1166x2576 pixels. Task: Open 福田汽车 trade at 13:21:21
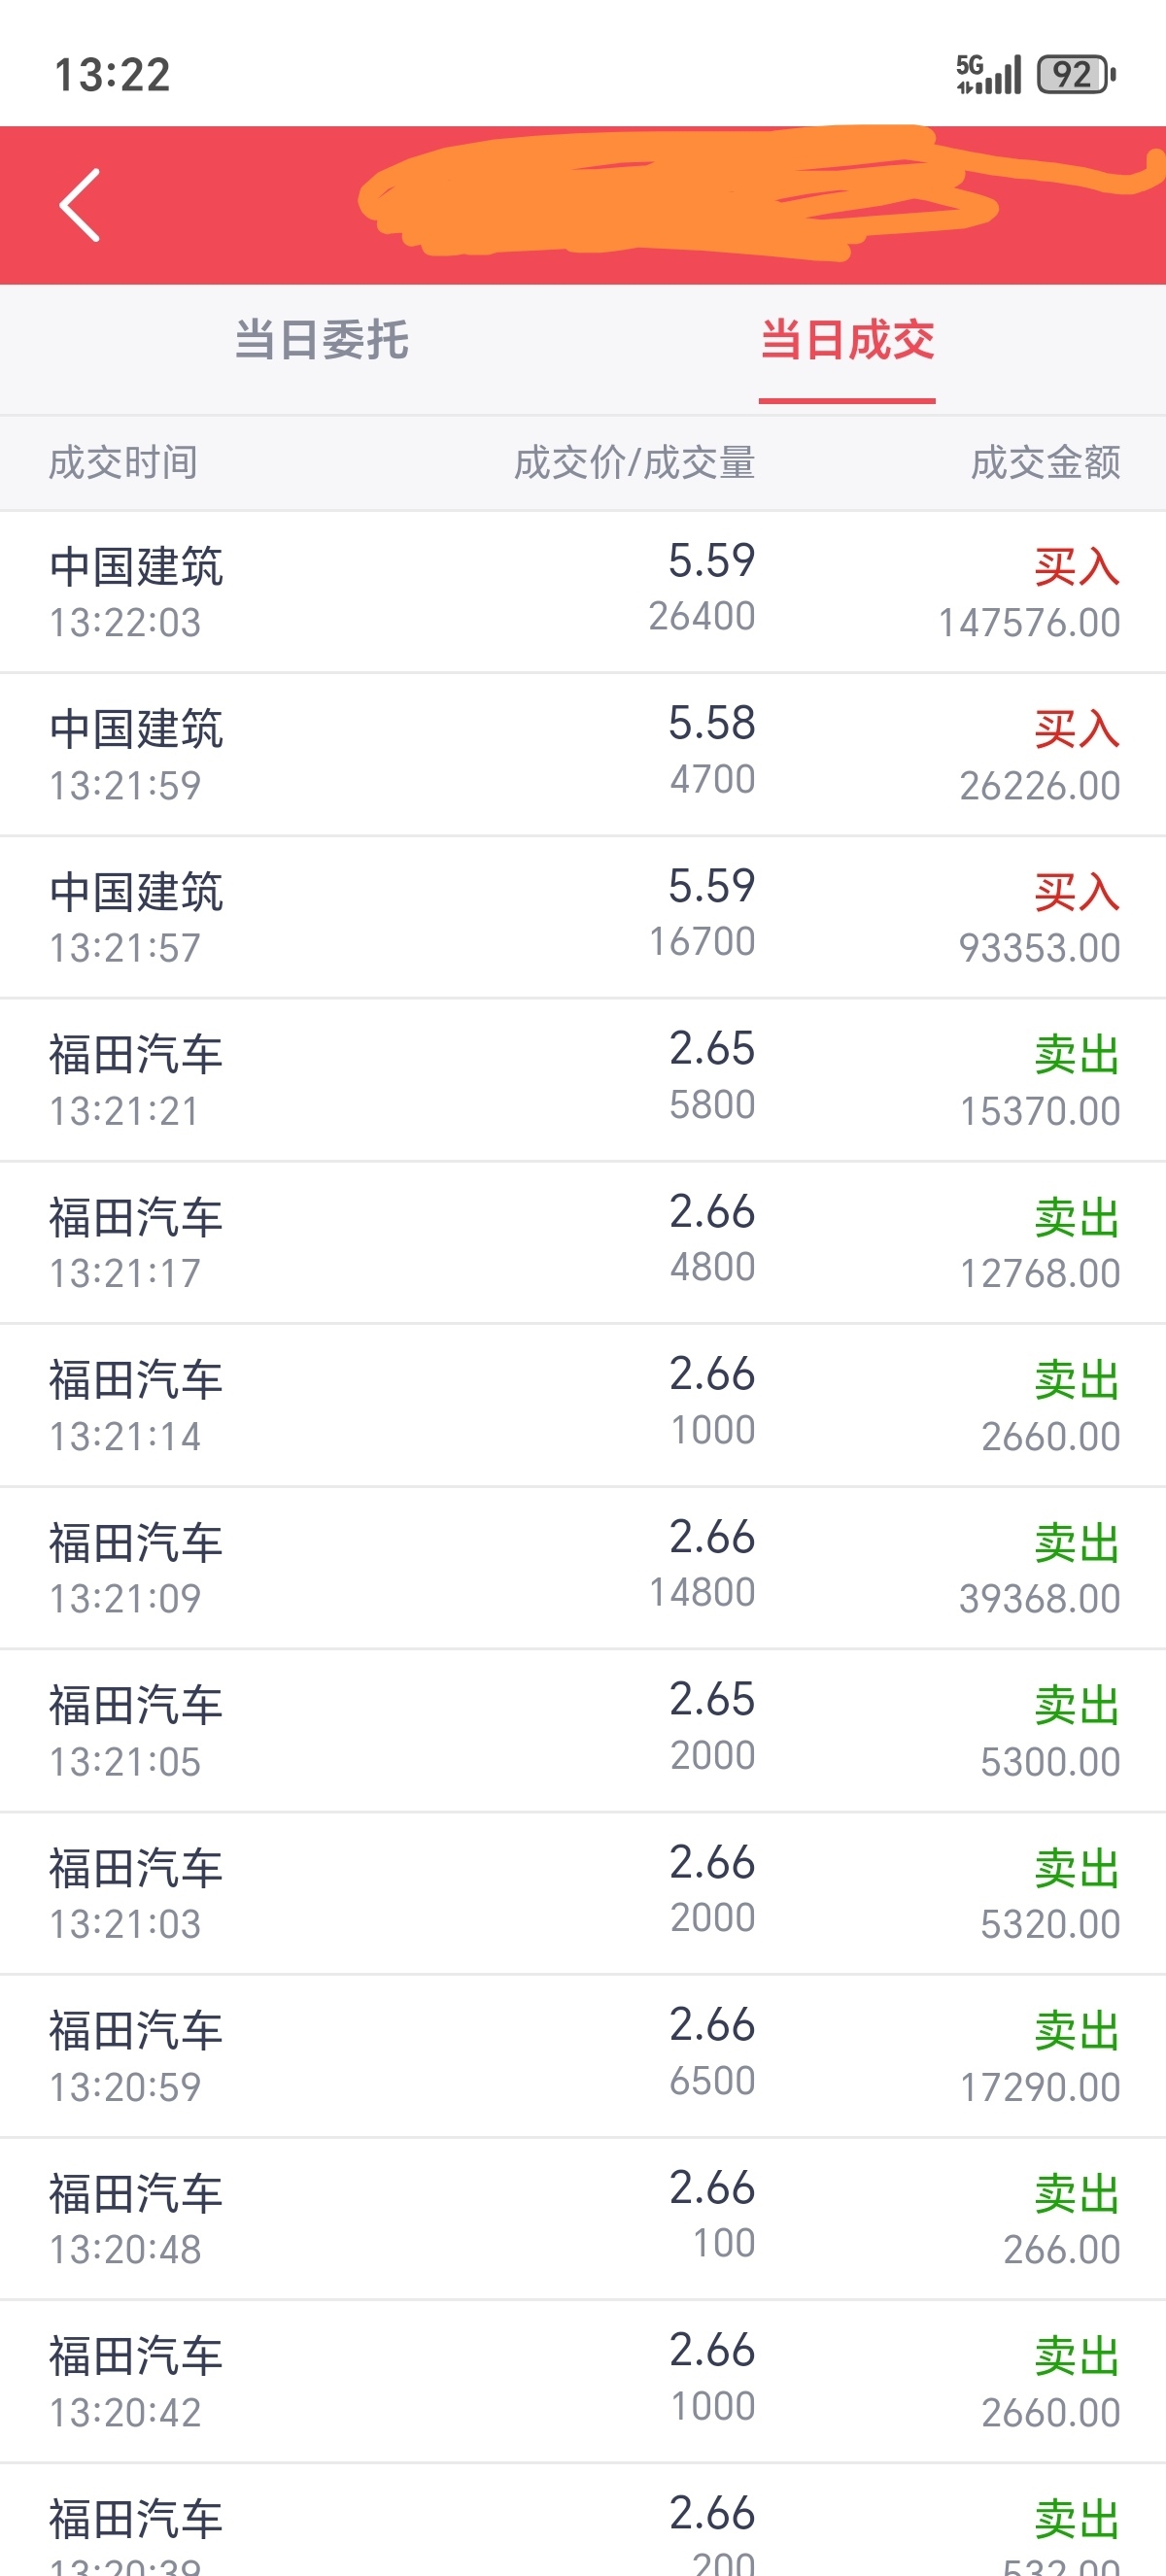[x=583, y=1080]
